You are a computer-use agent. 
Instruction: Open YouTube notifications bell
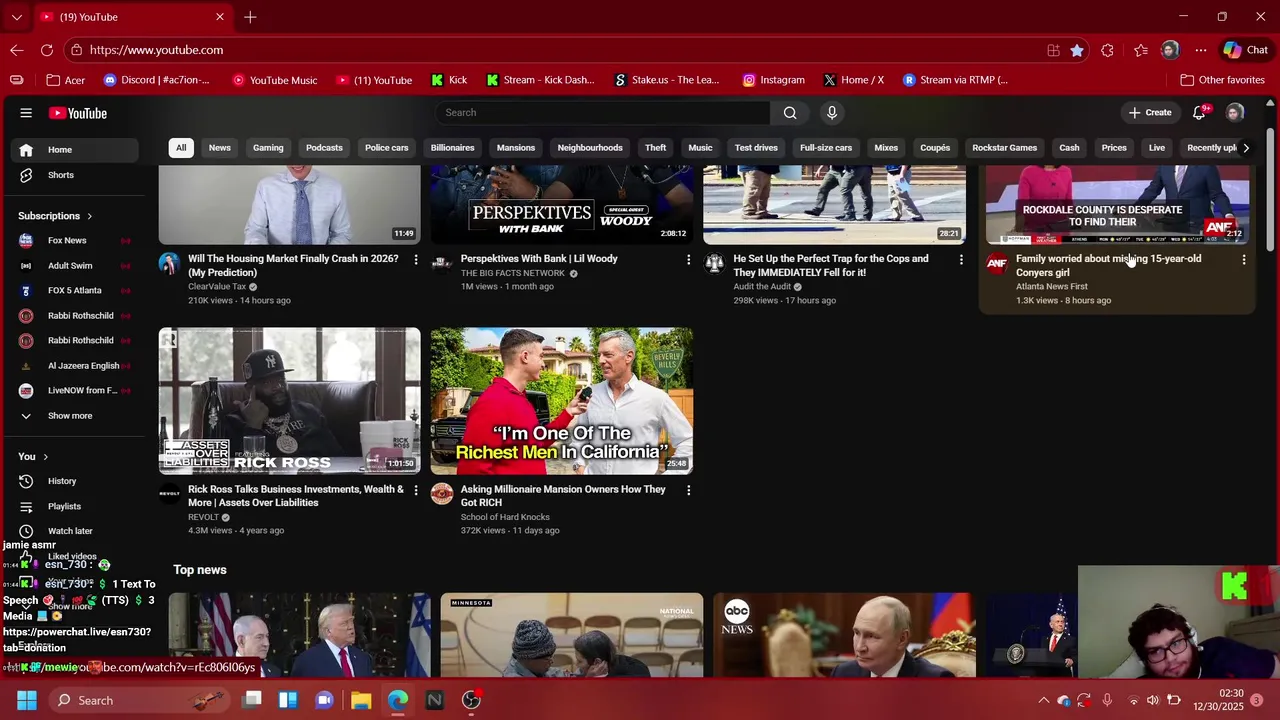tap(1199, 113)
